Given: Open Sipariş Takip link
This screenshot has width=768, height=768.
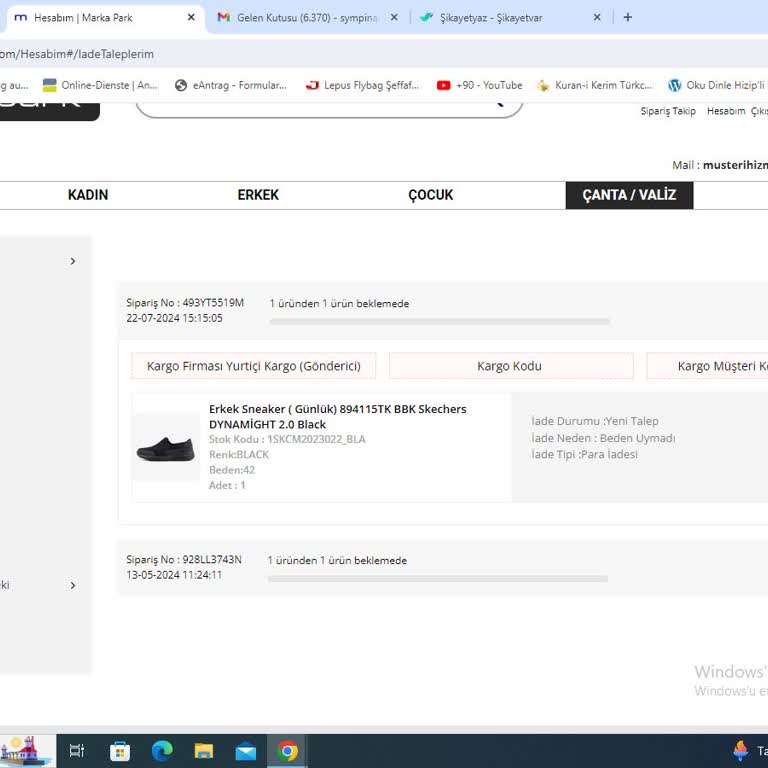Looking at the screenshot, I should (x=668, y=111).
